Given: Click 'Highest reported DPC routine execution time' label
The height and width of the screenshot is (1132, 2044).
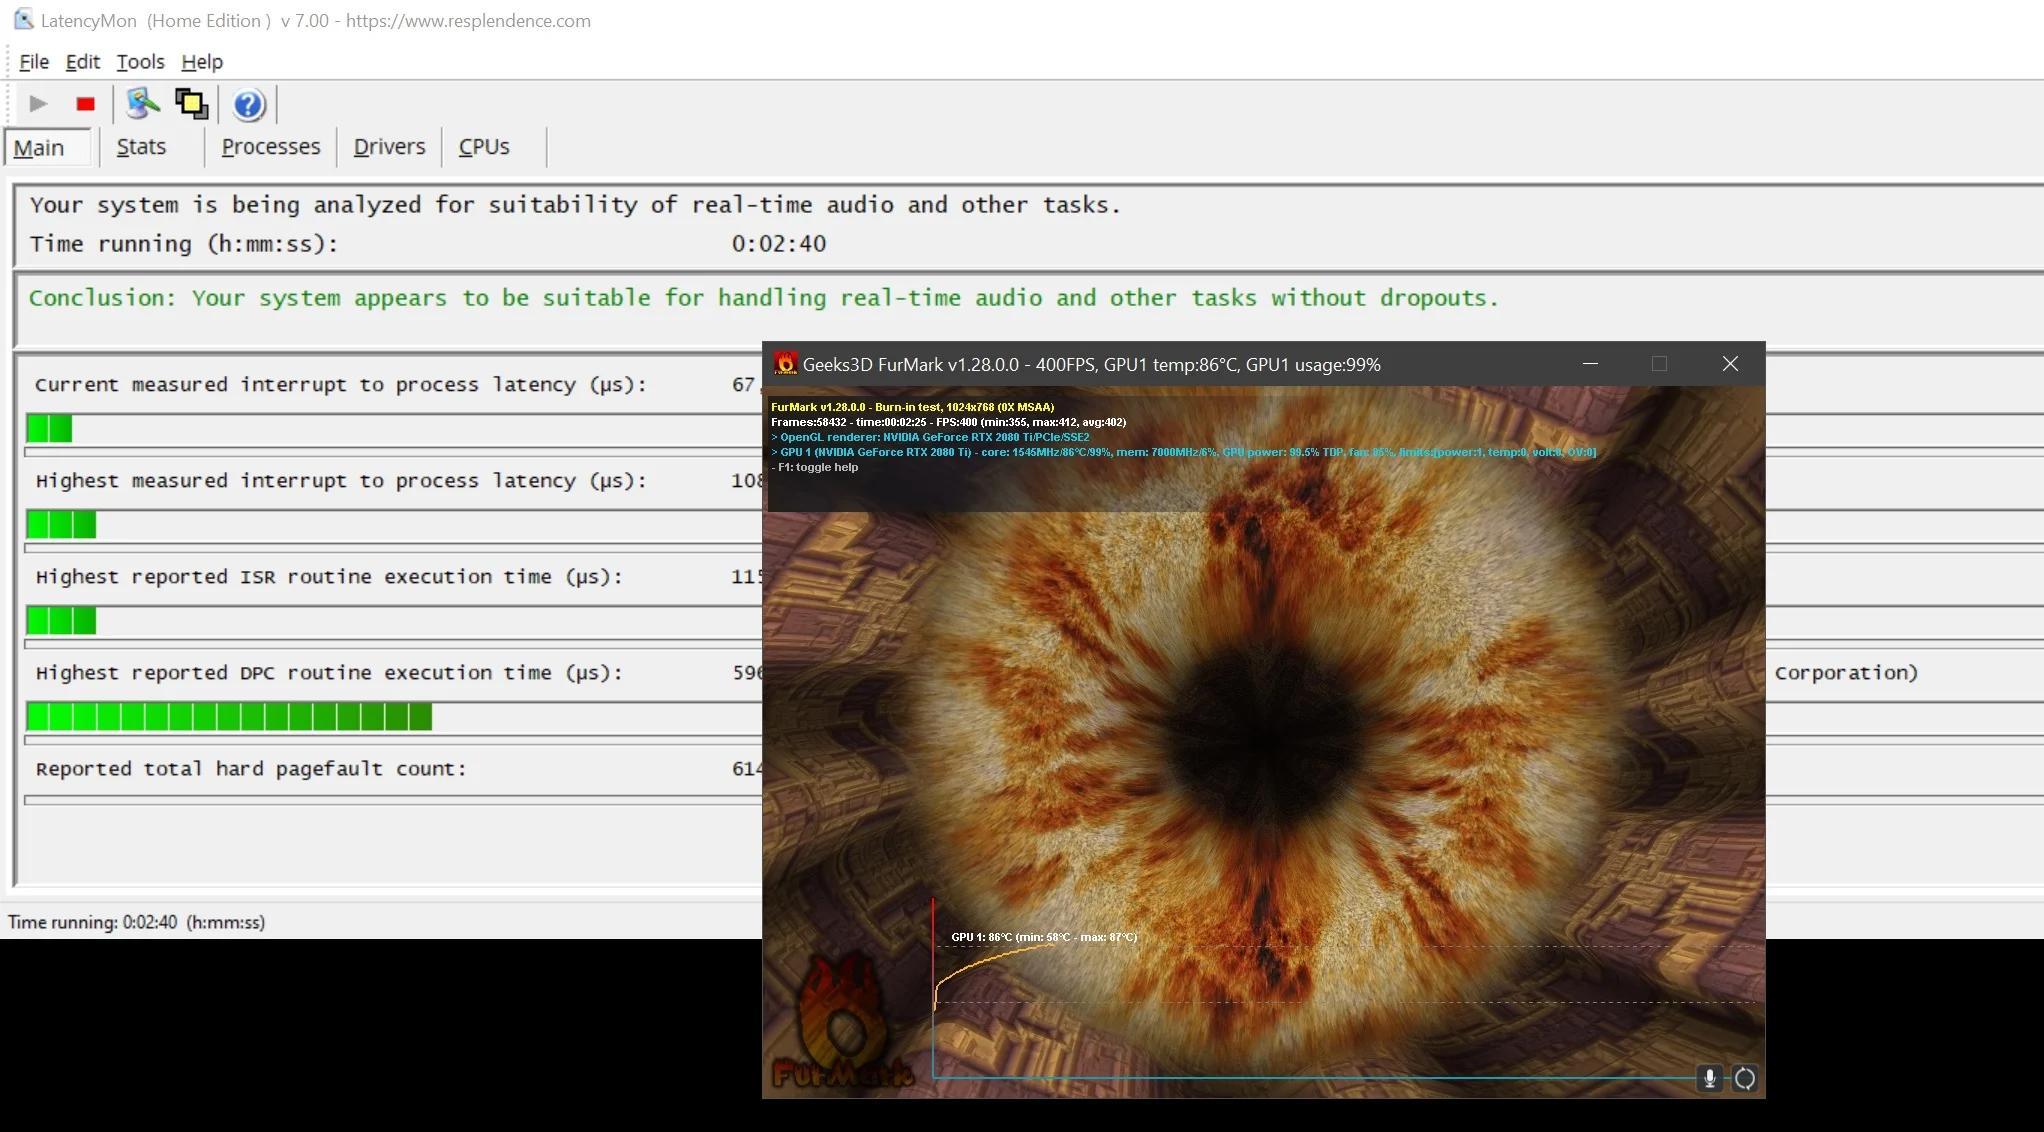Looking at the screenshot, I should (x=329, y=673).
